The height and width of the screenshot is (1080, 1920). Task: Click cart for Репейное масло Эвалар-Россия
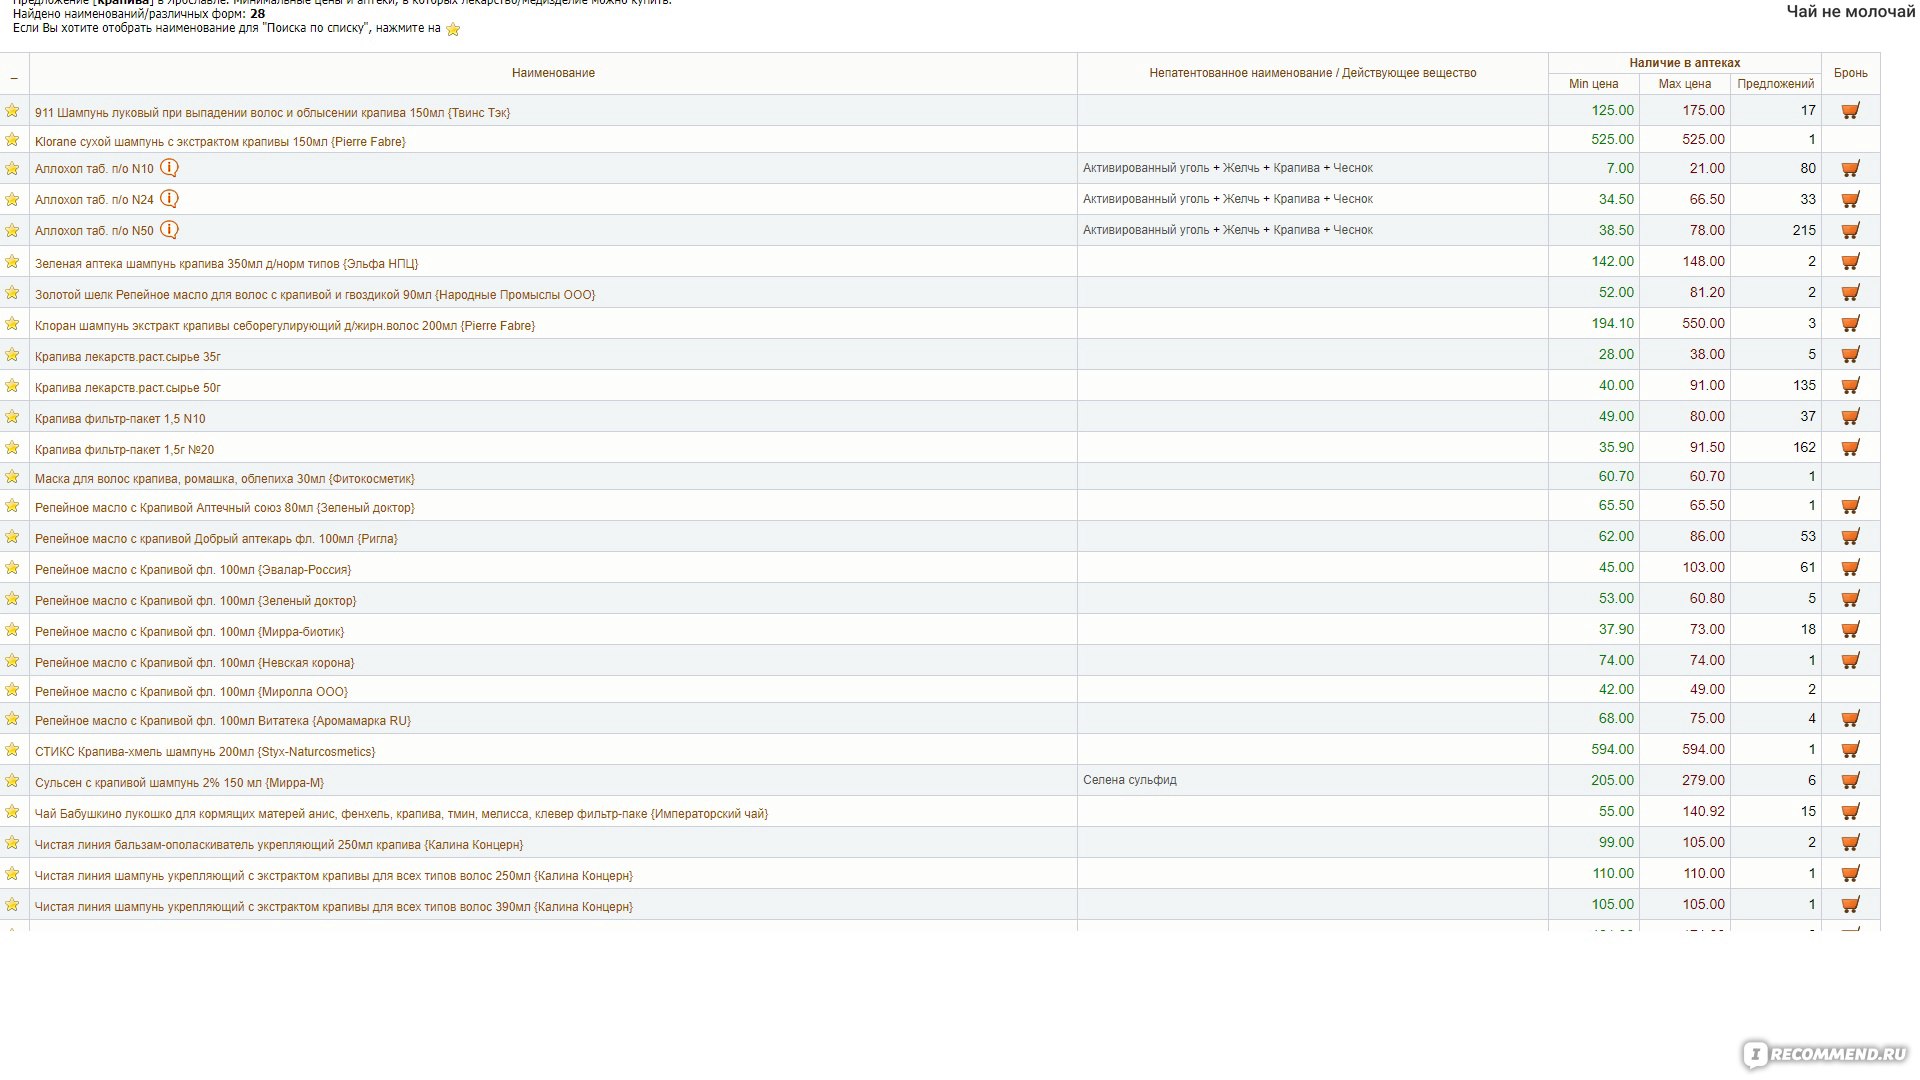[x=1850, y=567]
